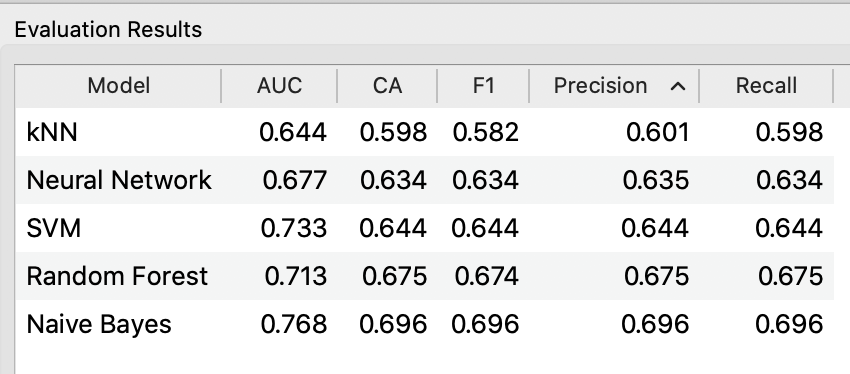This screenshot has width=850, height=374.
Task: Select the Neural Network row
Action: [424, 180]
